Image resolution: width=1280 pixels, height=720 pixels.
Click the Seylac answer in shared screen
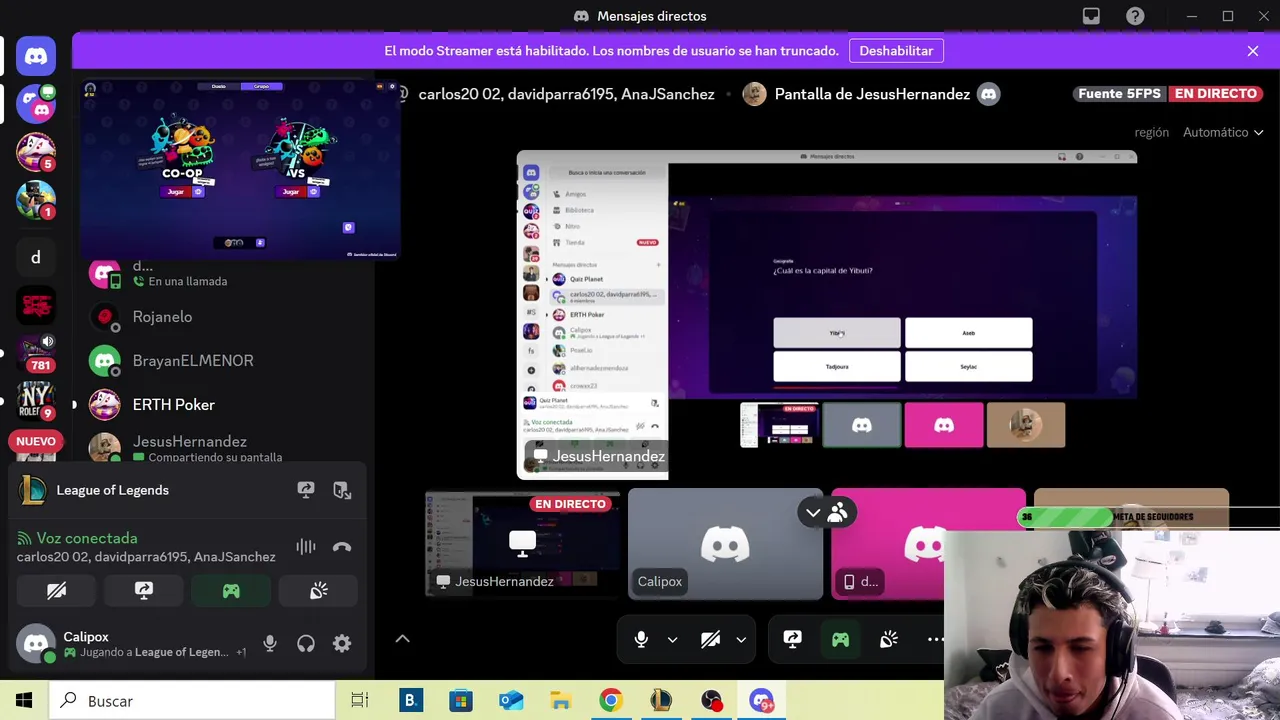pos(968,367)
